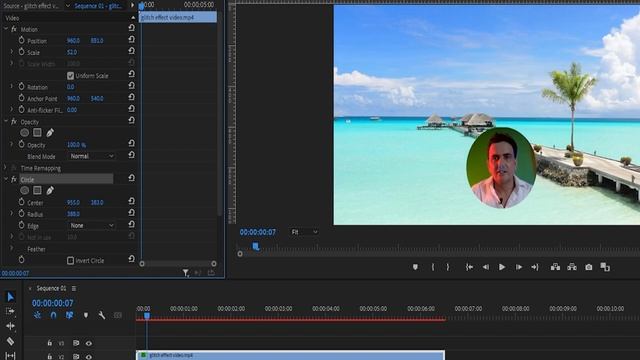Expand the Scale parameter
The image size is (640, 360).
point(11,52)
